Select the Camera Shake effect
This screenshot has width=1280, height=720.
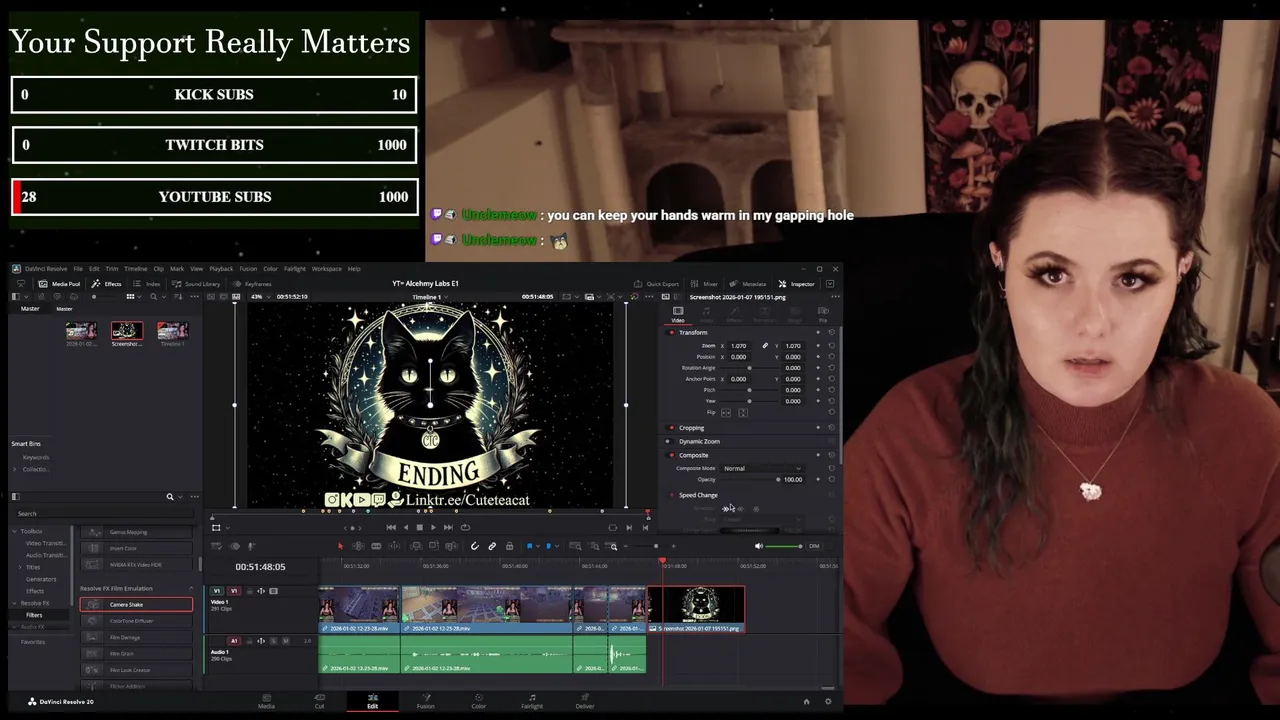pos(137,605)
